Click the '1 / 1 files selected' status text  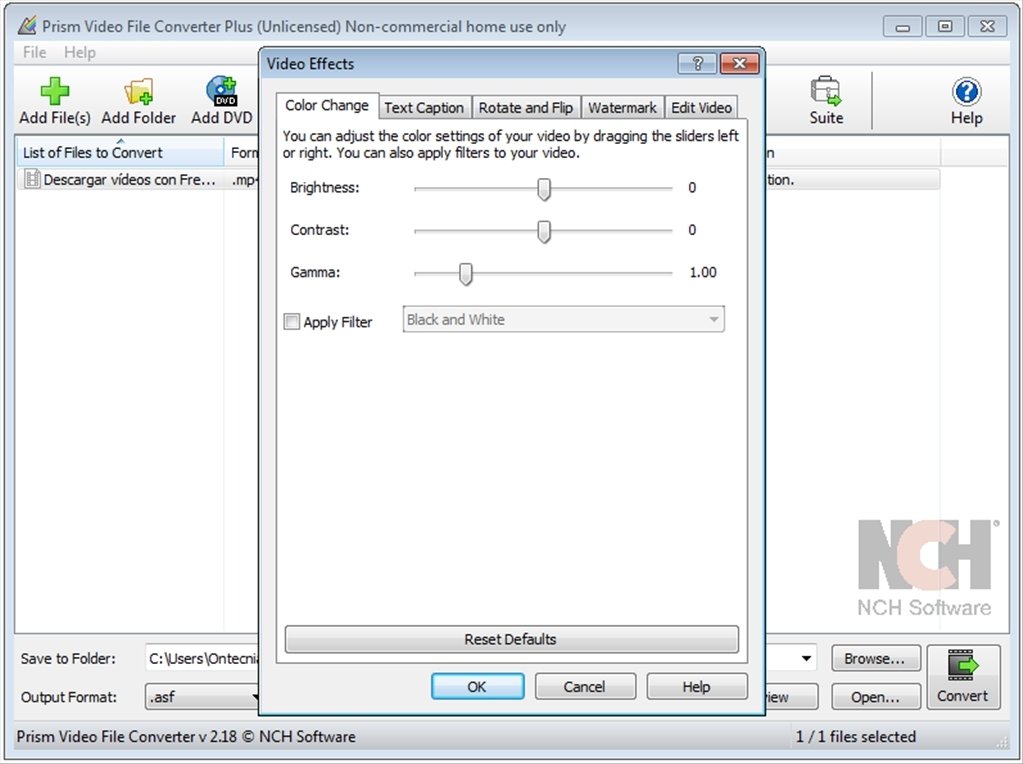855,737
